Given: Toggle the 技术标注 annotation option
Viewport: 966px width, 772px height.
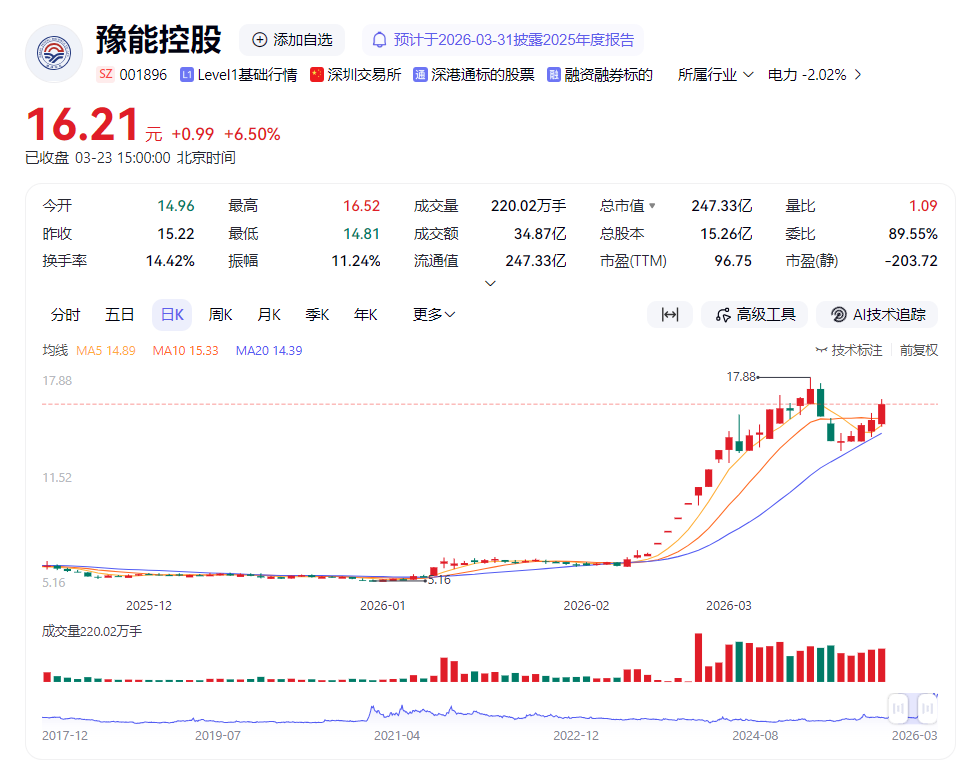Looking at the screenshot, I should (849, 351).
